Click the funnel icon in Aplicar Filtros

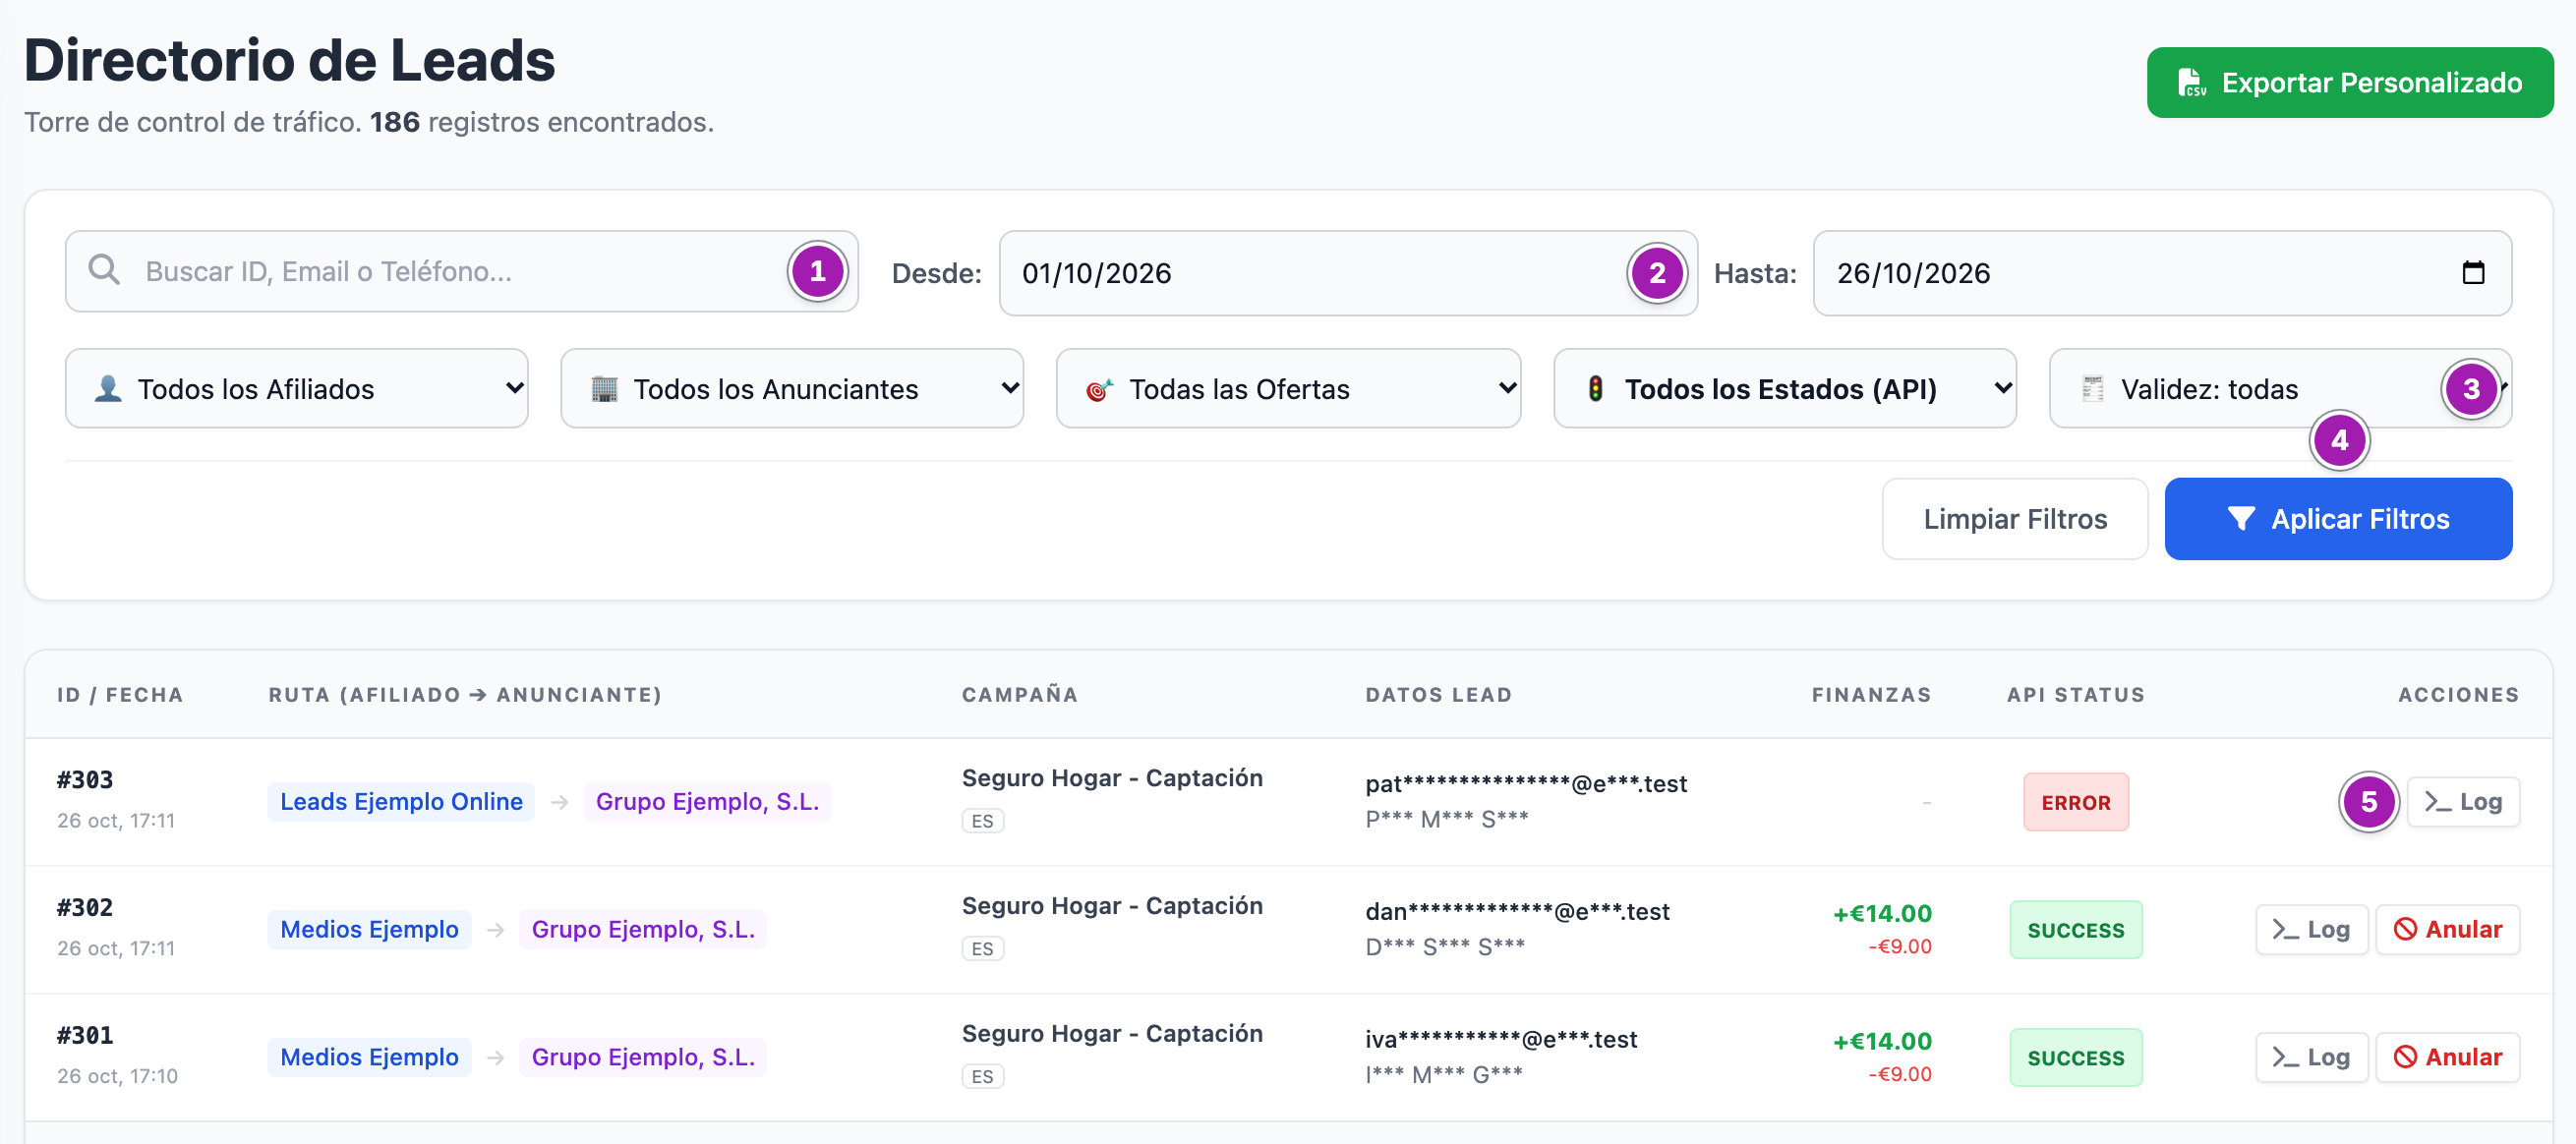(2240, 519)
